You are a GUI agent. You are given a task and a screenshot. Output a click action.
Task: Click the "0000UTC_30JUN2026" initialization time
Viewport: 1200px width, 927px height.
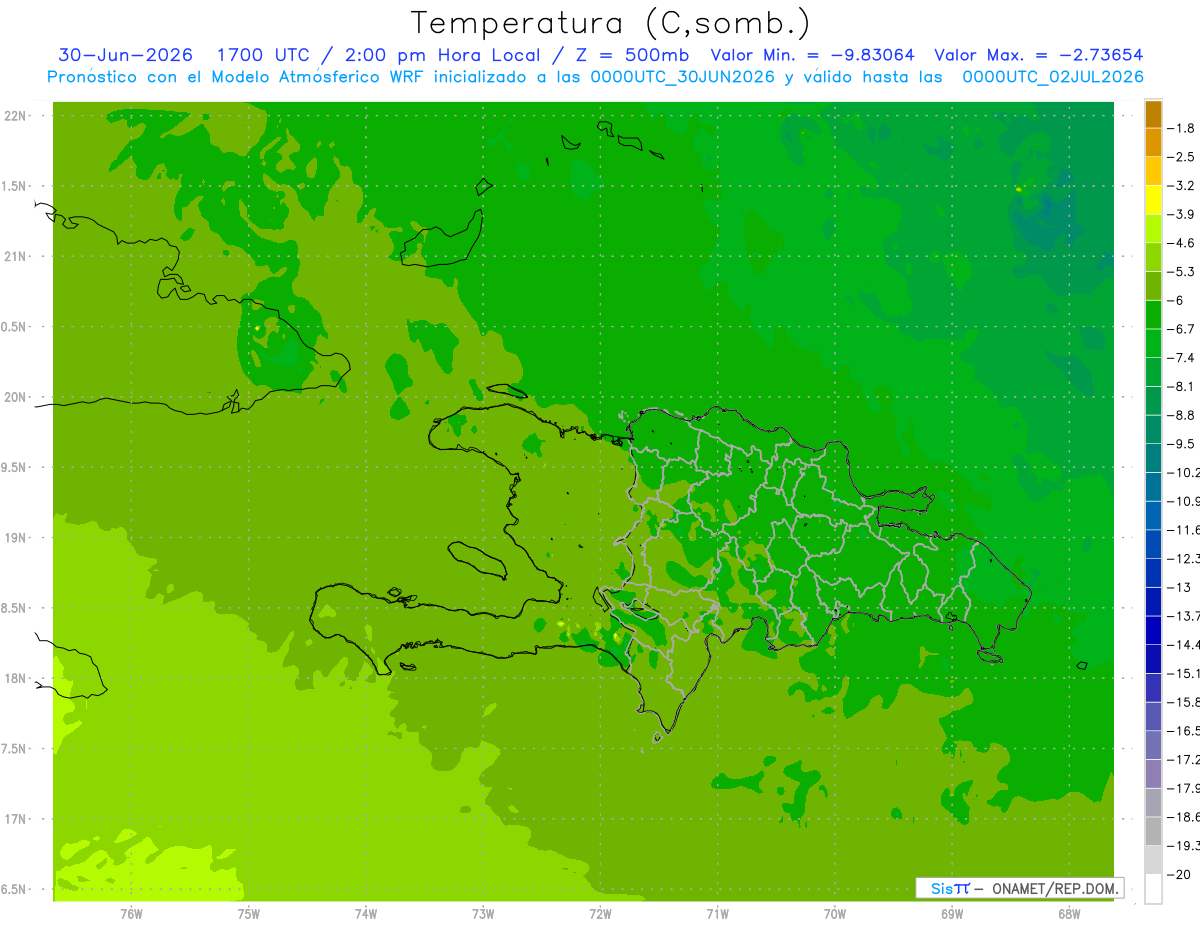[x=683, y=77]
